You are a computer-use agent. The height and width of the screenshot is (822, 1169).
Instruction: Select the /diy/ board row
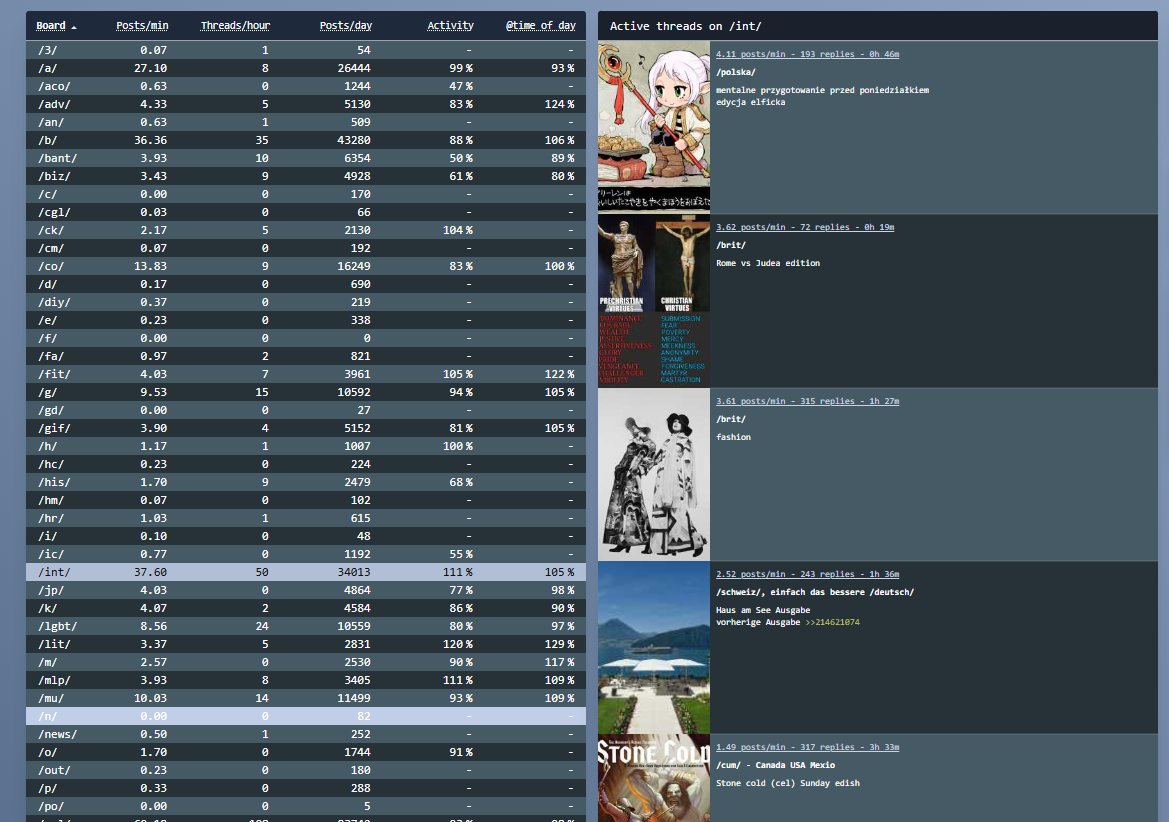coord(306,302)
